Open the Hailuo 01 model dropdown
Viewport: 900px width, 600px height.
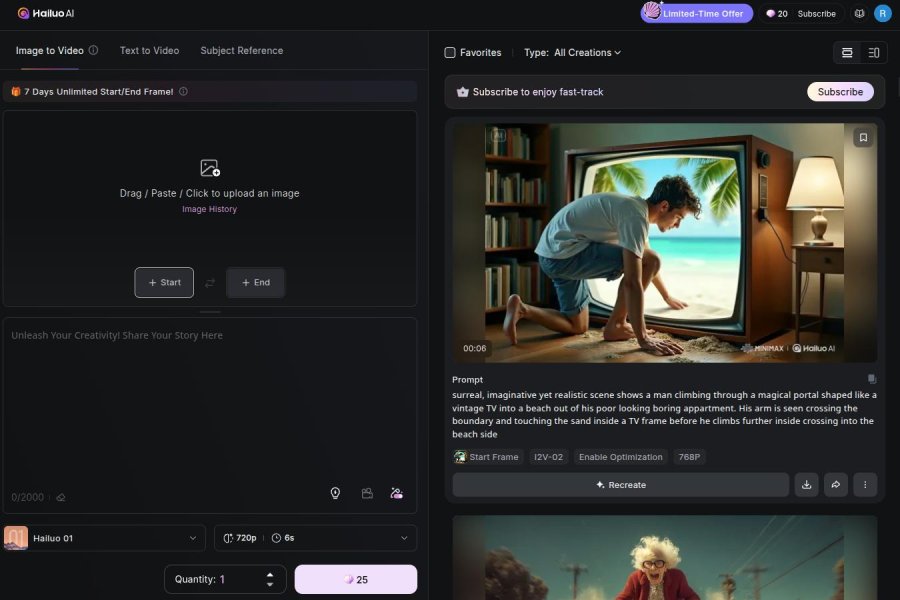tap(105, 538)
